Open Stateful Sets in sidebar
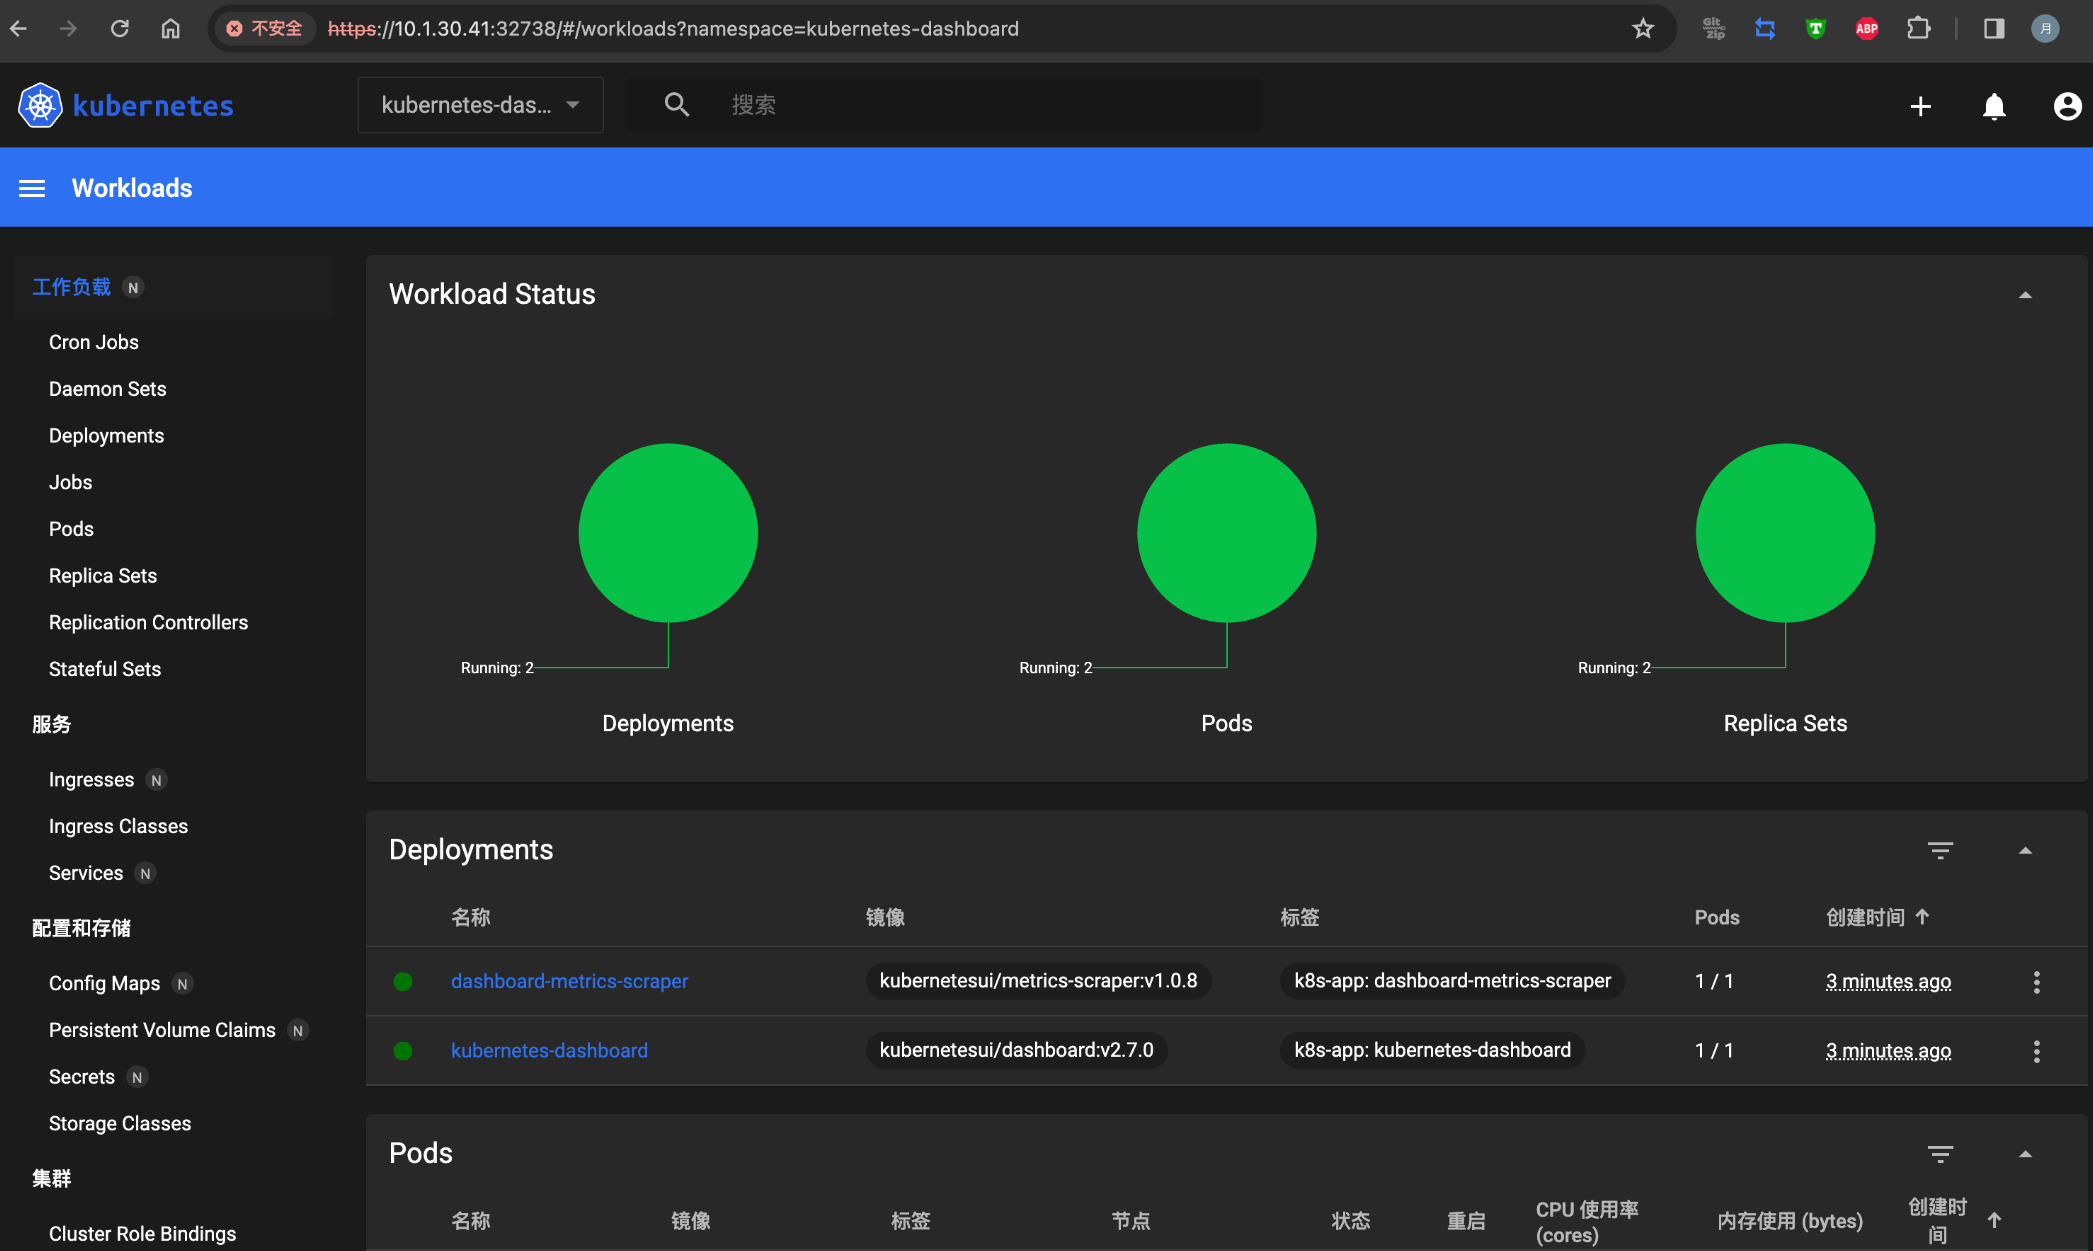Screen dimensions: 2093x1251 click(x=105, y=669)
